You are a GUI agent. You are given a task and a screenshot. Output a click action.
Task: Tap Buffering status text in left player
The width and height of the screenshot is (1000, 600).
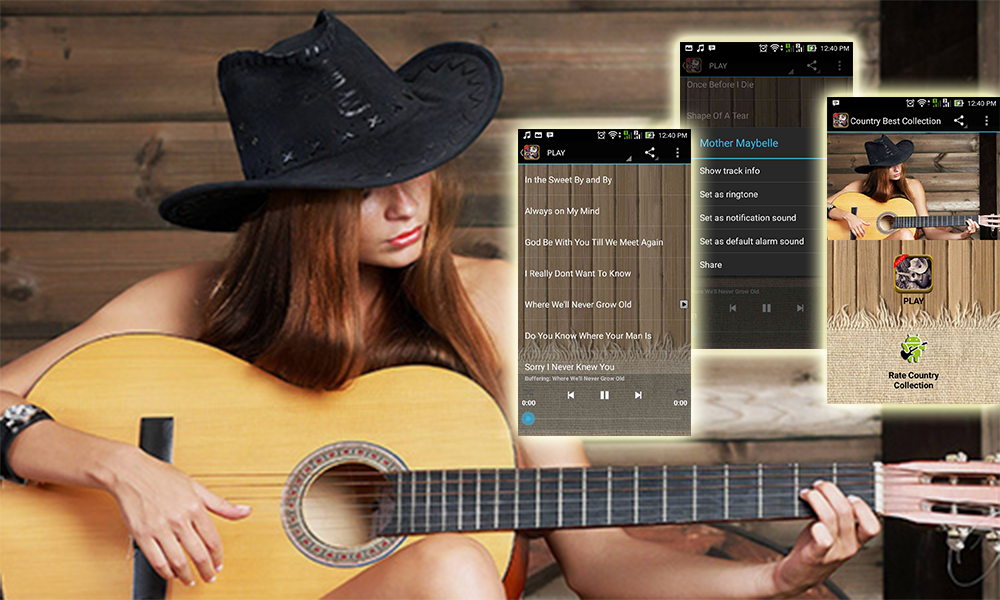[575, 379]
